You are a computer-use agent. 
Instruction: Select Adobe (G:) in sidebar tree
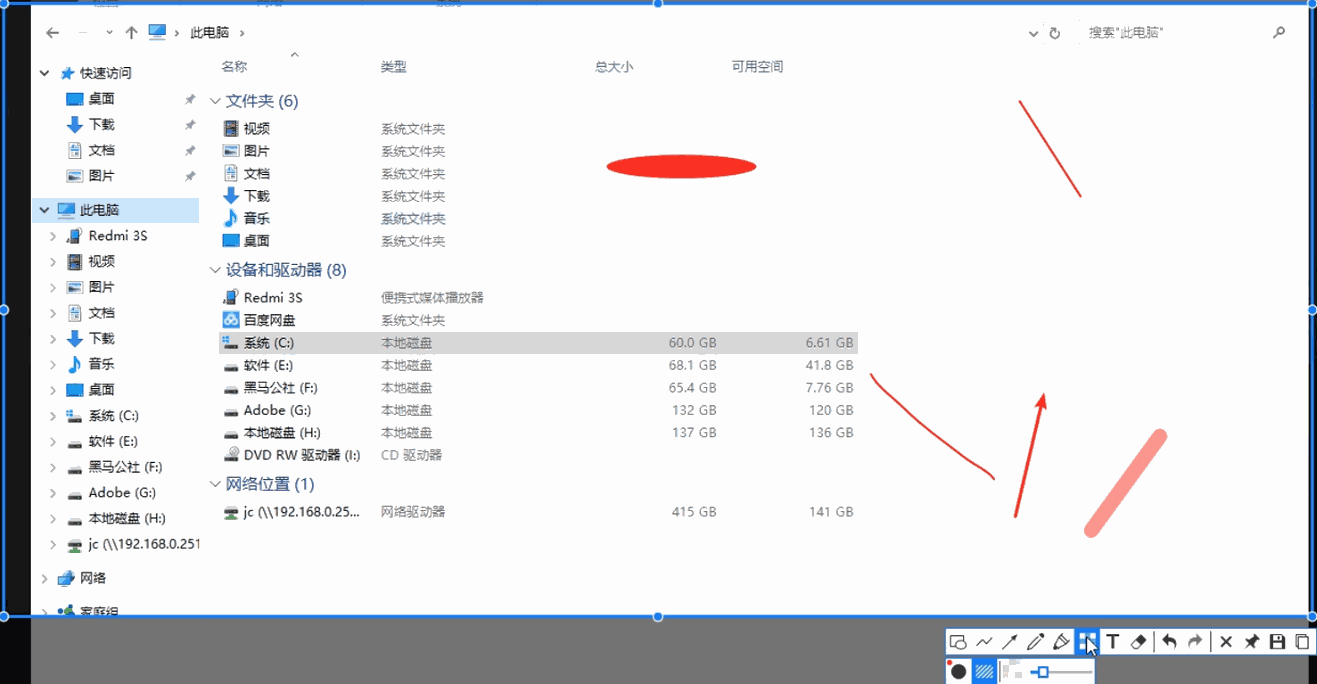coord(122,493)
